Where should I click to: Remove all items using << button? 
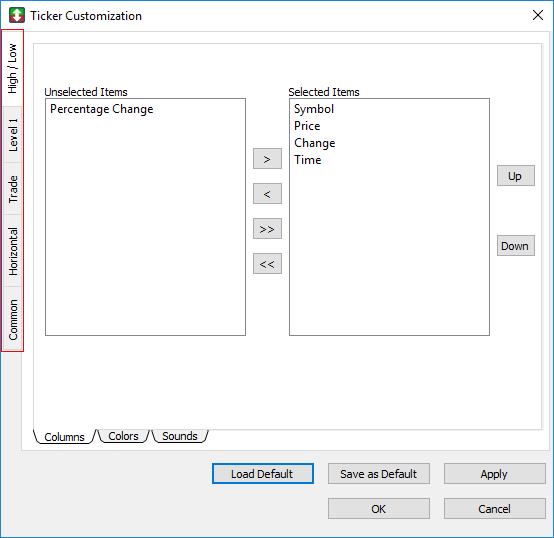tap(267, 264)
